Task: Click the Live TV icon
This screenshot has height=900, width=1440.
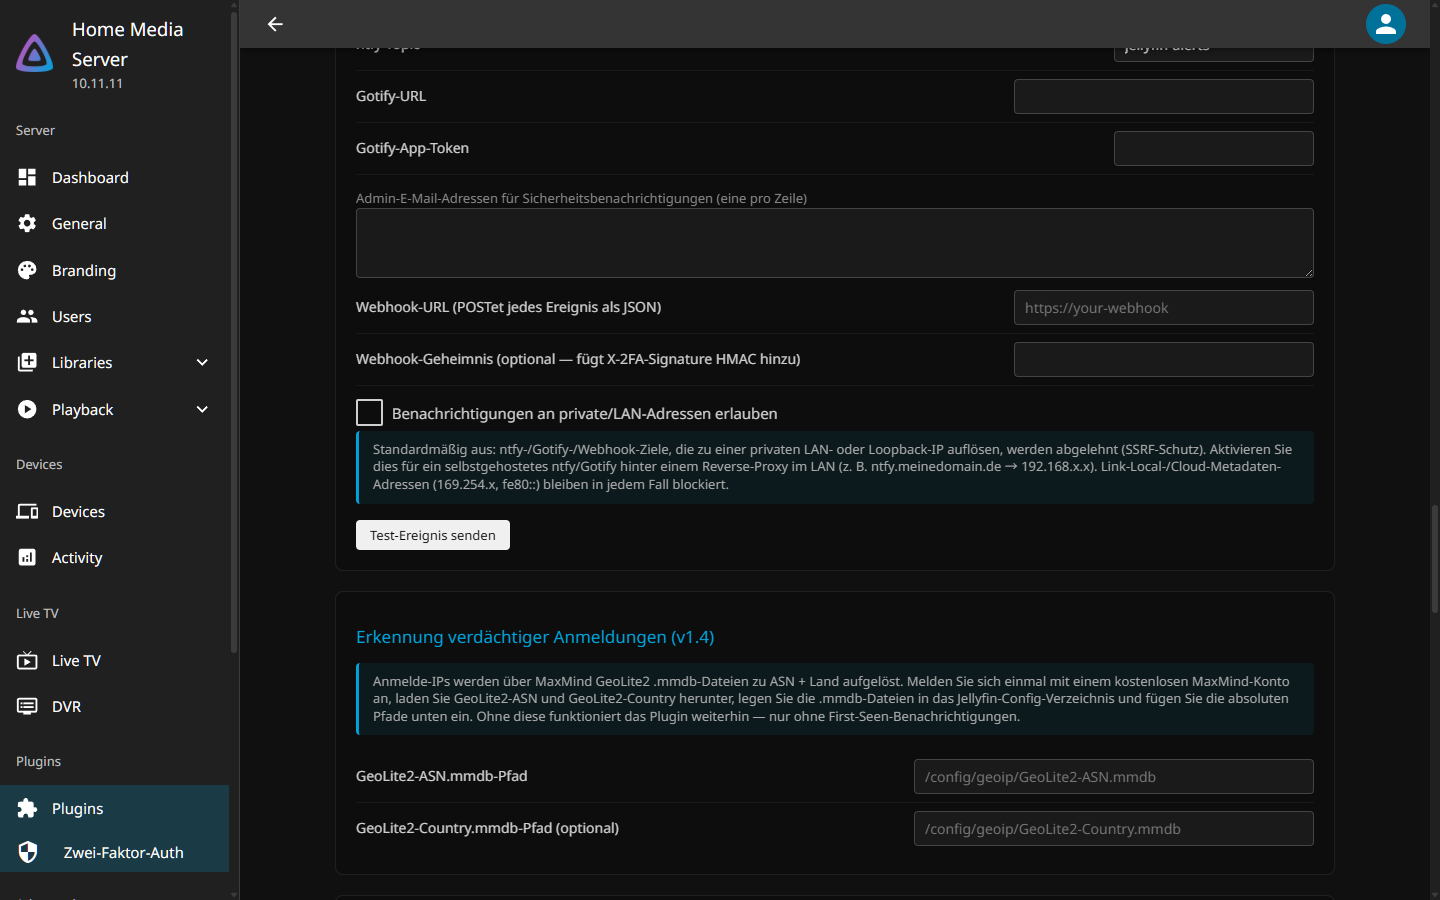Action: click(27, 660)
